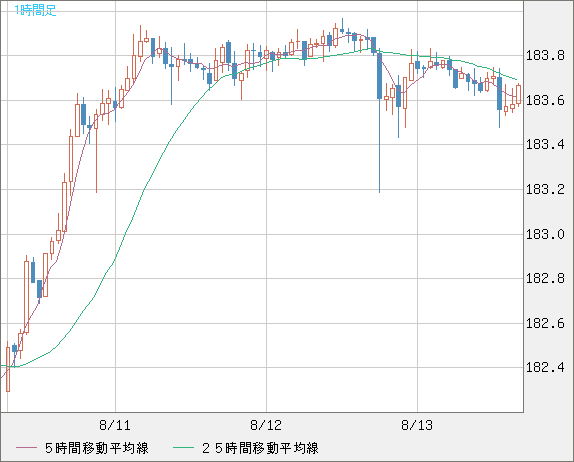Viewport: 574px width, 462px height.
Task: Click the 25時間移動平均線 legend text
Action: coord(260,448)
